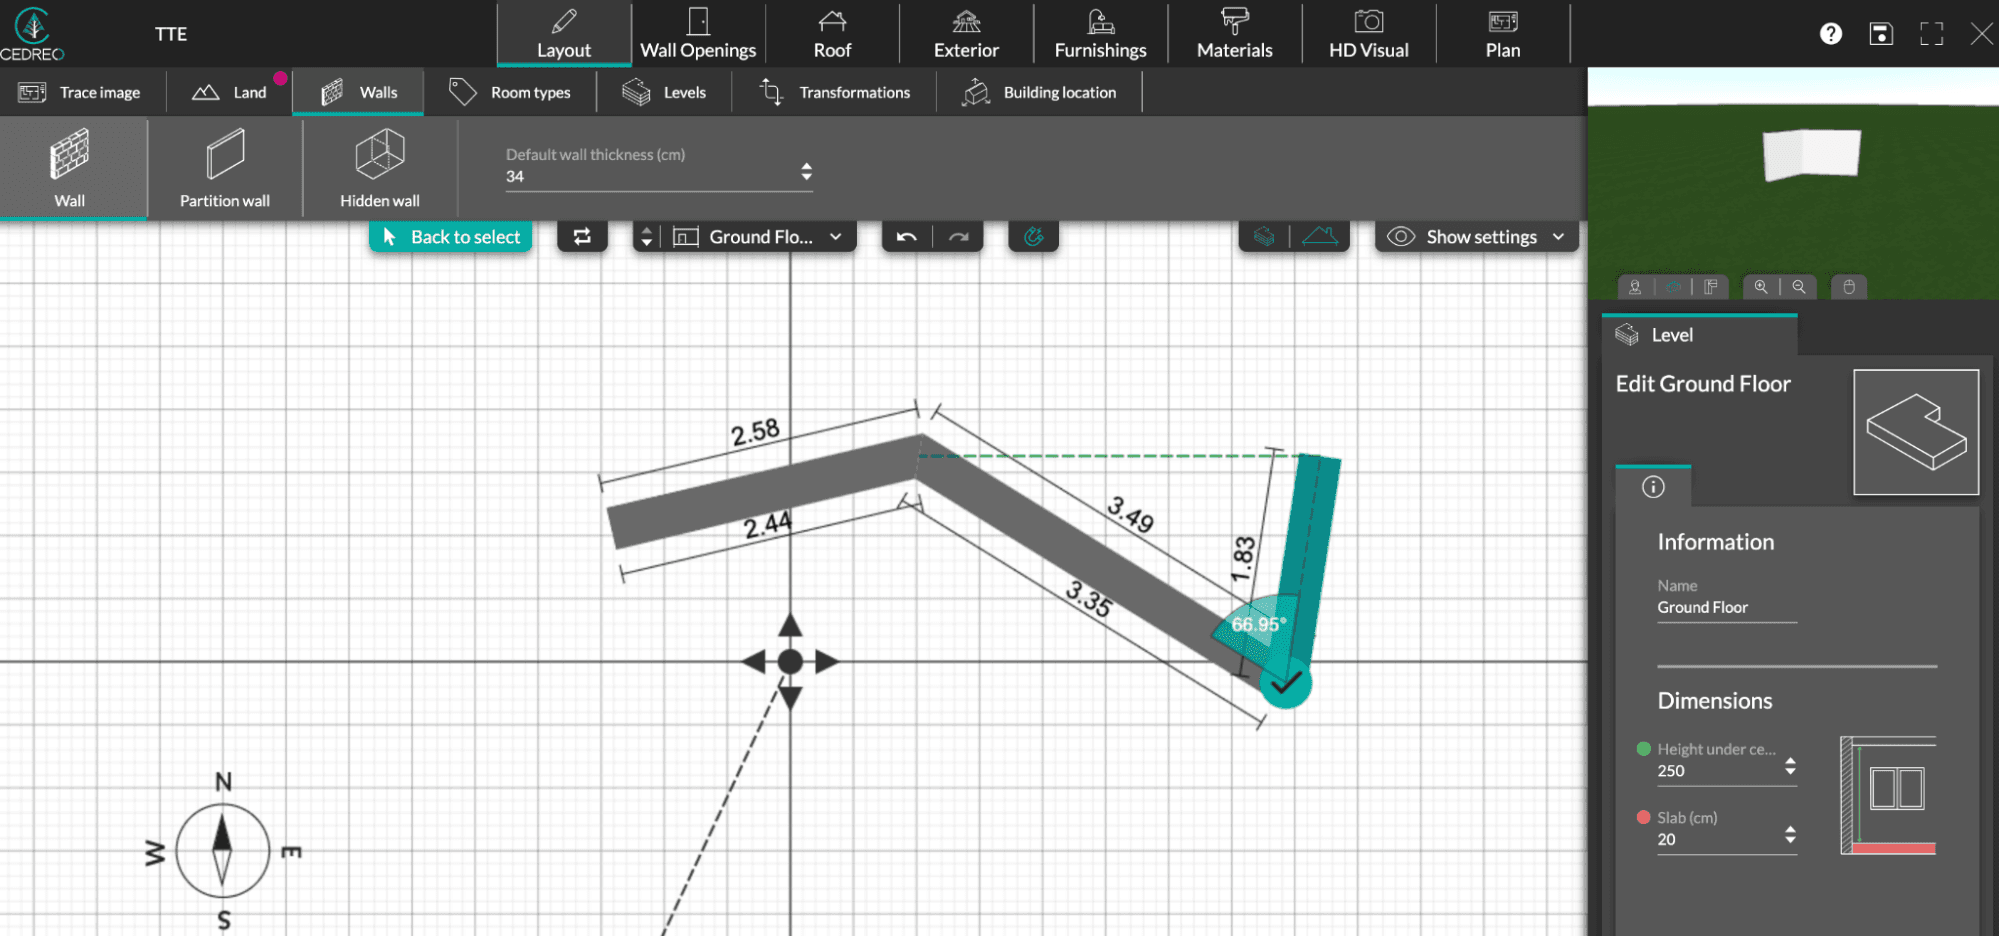Click the Redo arrow above the canvas
The width and height of the screenshot is (1999, 937).
coord(958,236)
